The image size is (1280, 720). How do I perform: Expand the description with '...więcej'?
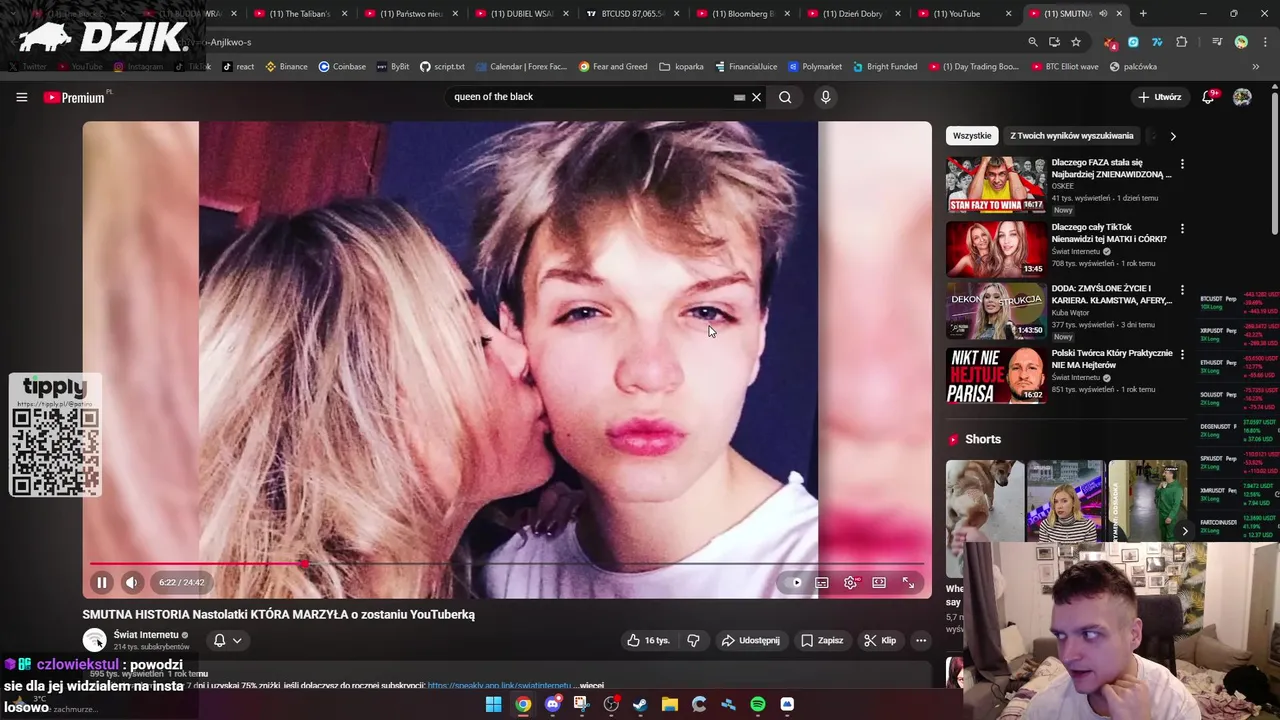coord(591,686)
